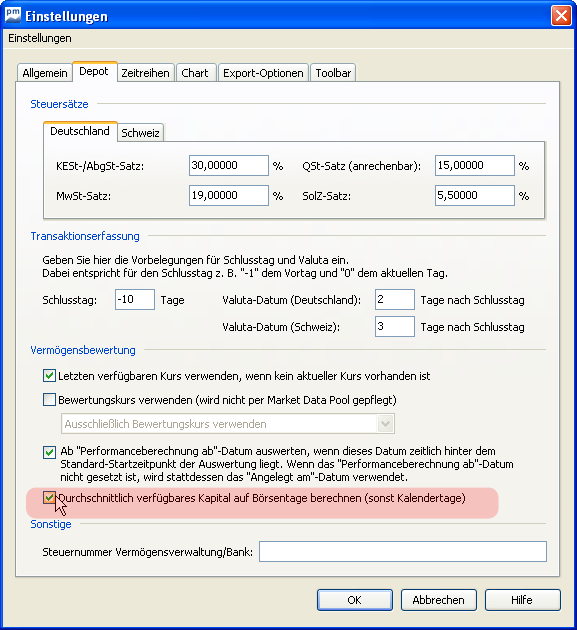Image resolution: width=577 pixels, height=630 pixels.
Task: Click the KESt-/AbgSt-Satz input field
Action: [x=229, y=166]
